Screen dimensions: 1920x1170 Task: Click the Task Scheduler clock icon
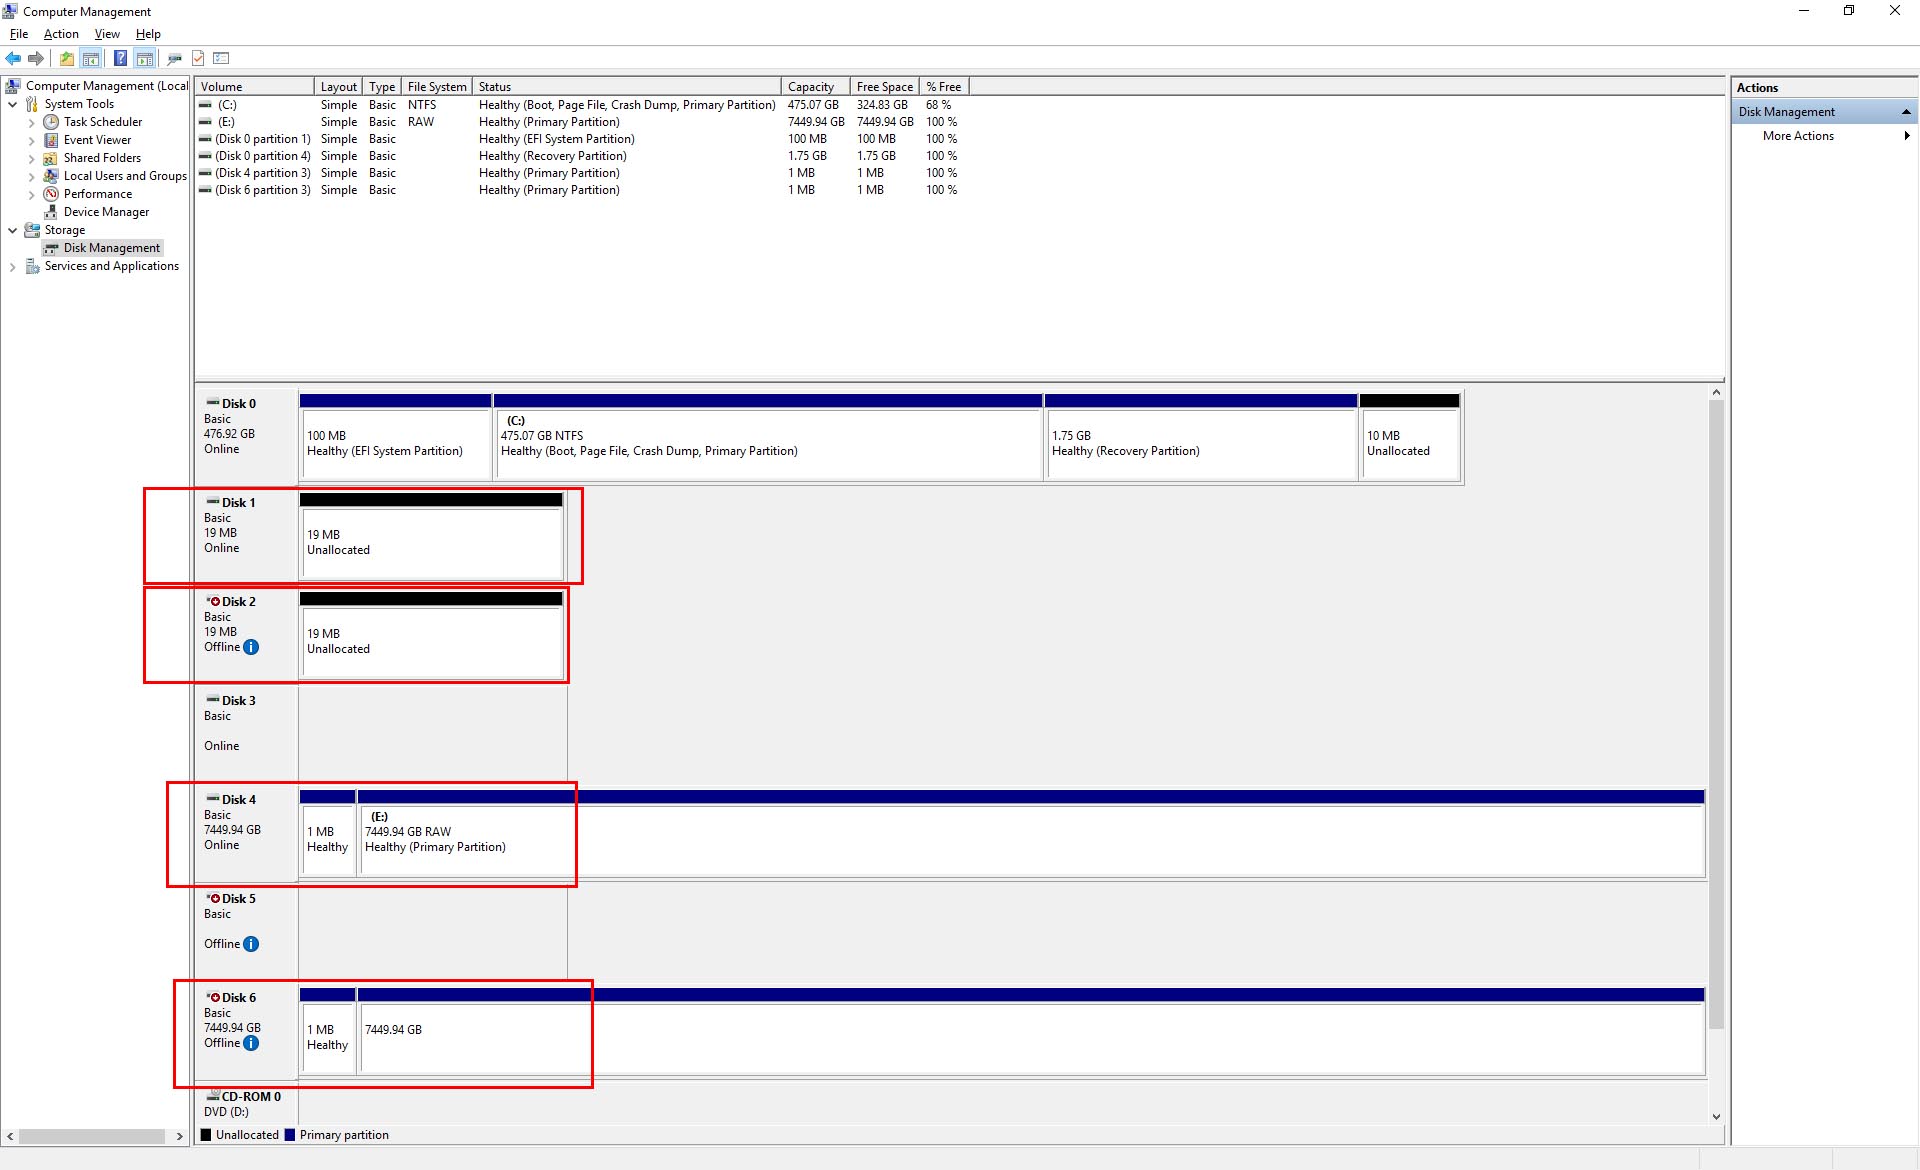click(x=51, y=122)
